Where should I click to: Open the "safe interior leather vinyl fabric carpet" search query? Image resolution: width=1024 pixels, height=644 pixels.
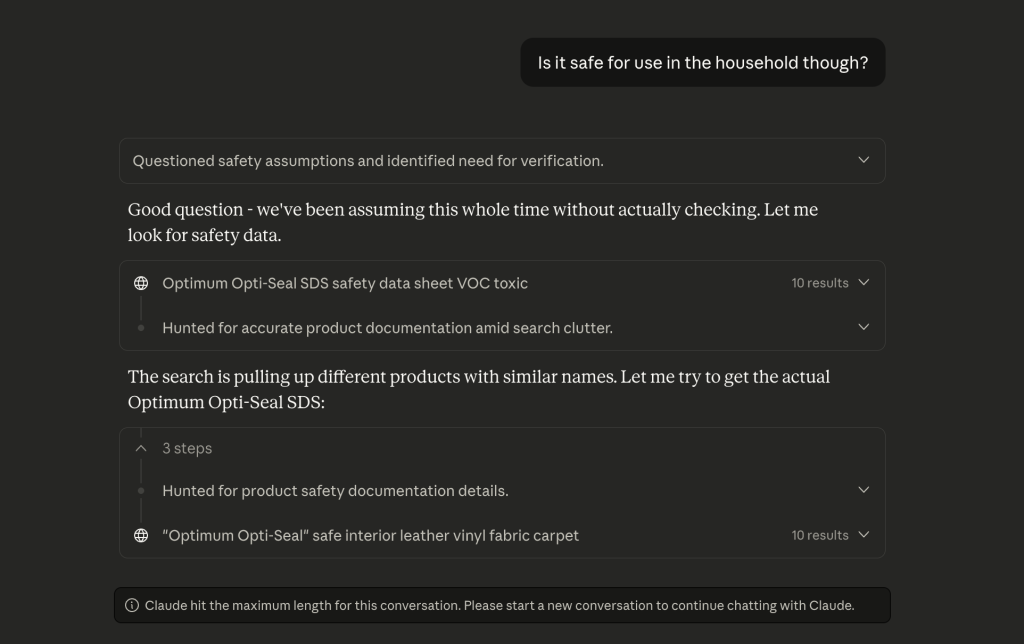coord(370,535)
